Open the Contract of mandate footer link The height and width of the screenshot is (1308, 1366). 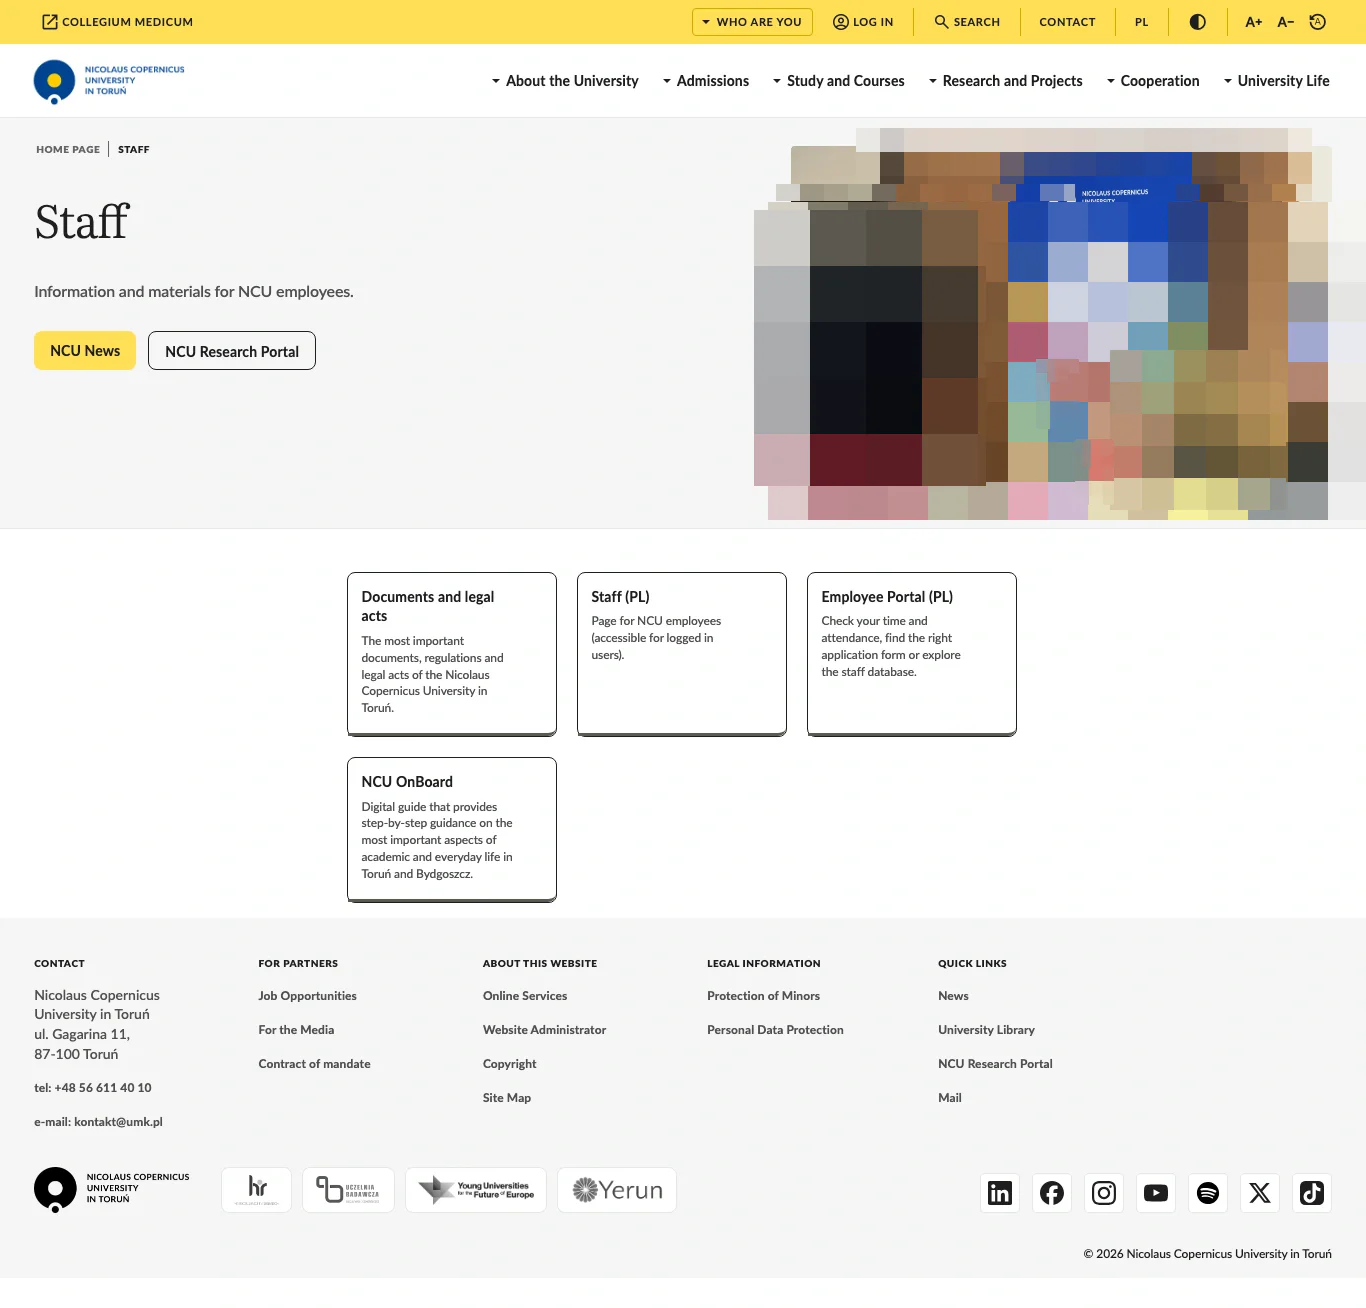tap(314, 1064)
